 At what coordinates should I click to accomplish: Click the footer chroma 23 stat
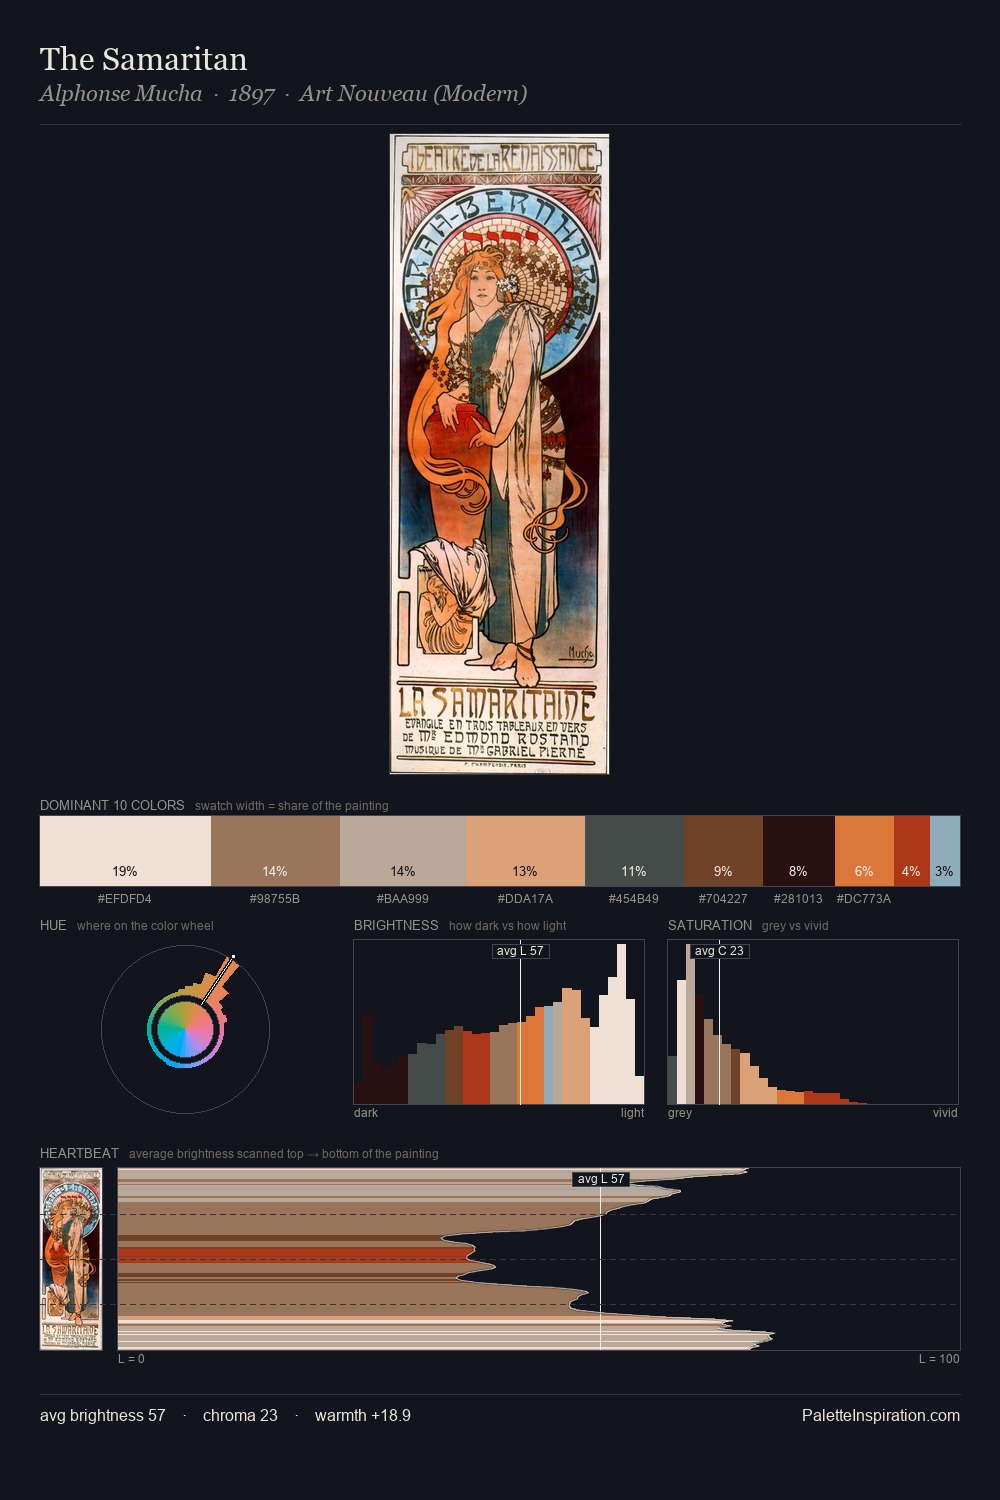240,1415
